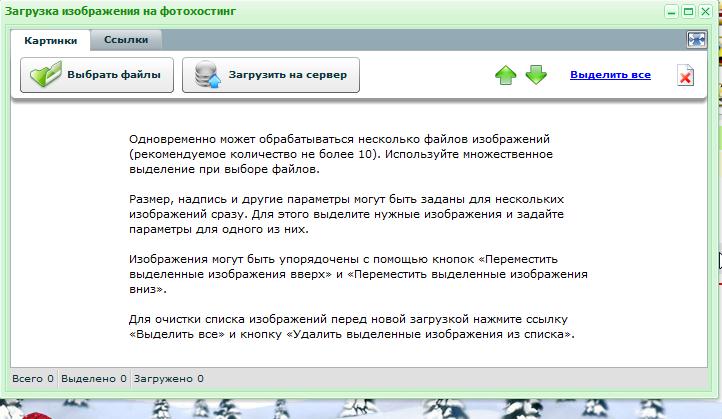Close the Загрузка изображения на фотохостинг window

click(x=704, y=12)
